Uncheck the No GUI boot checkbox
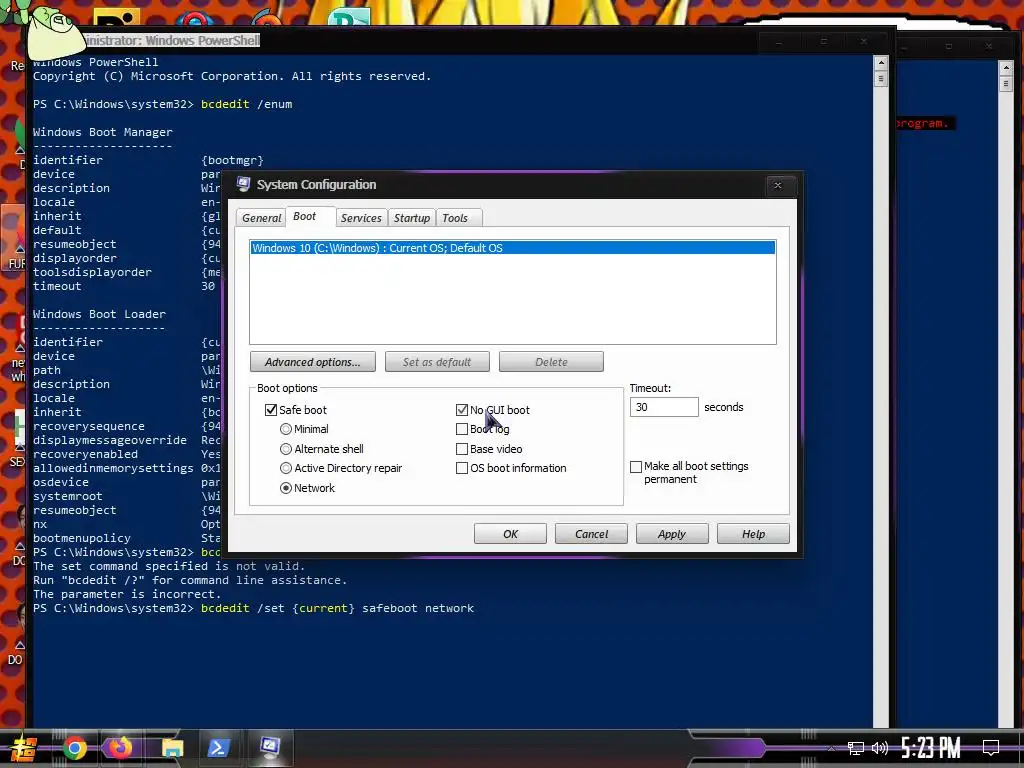1024x768 pixels. point(462,410)
